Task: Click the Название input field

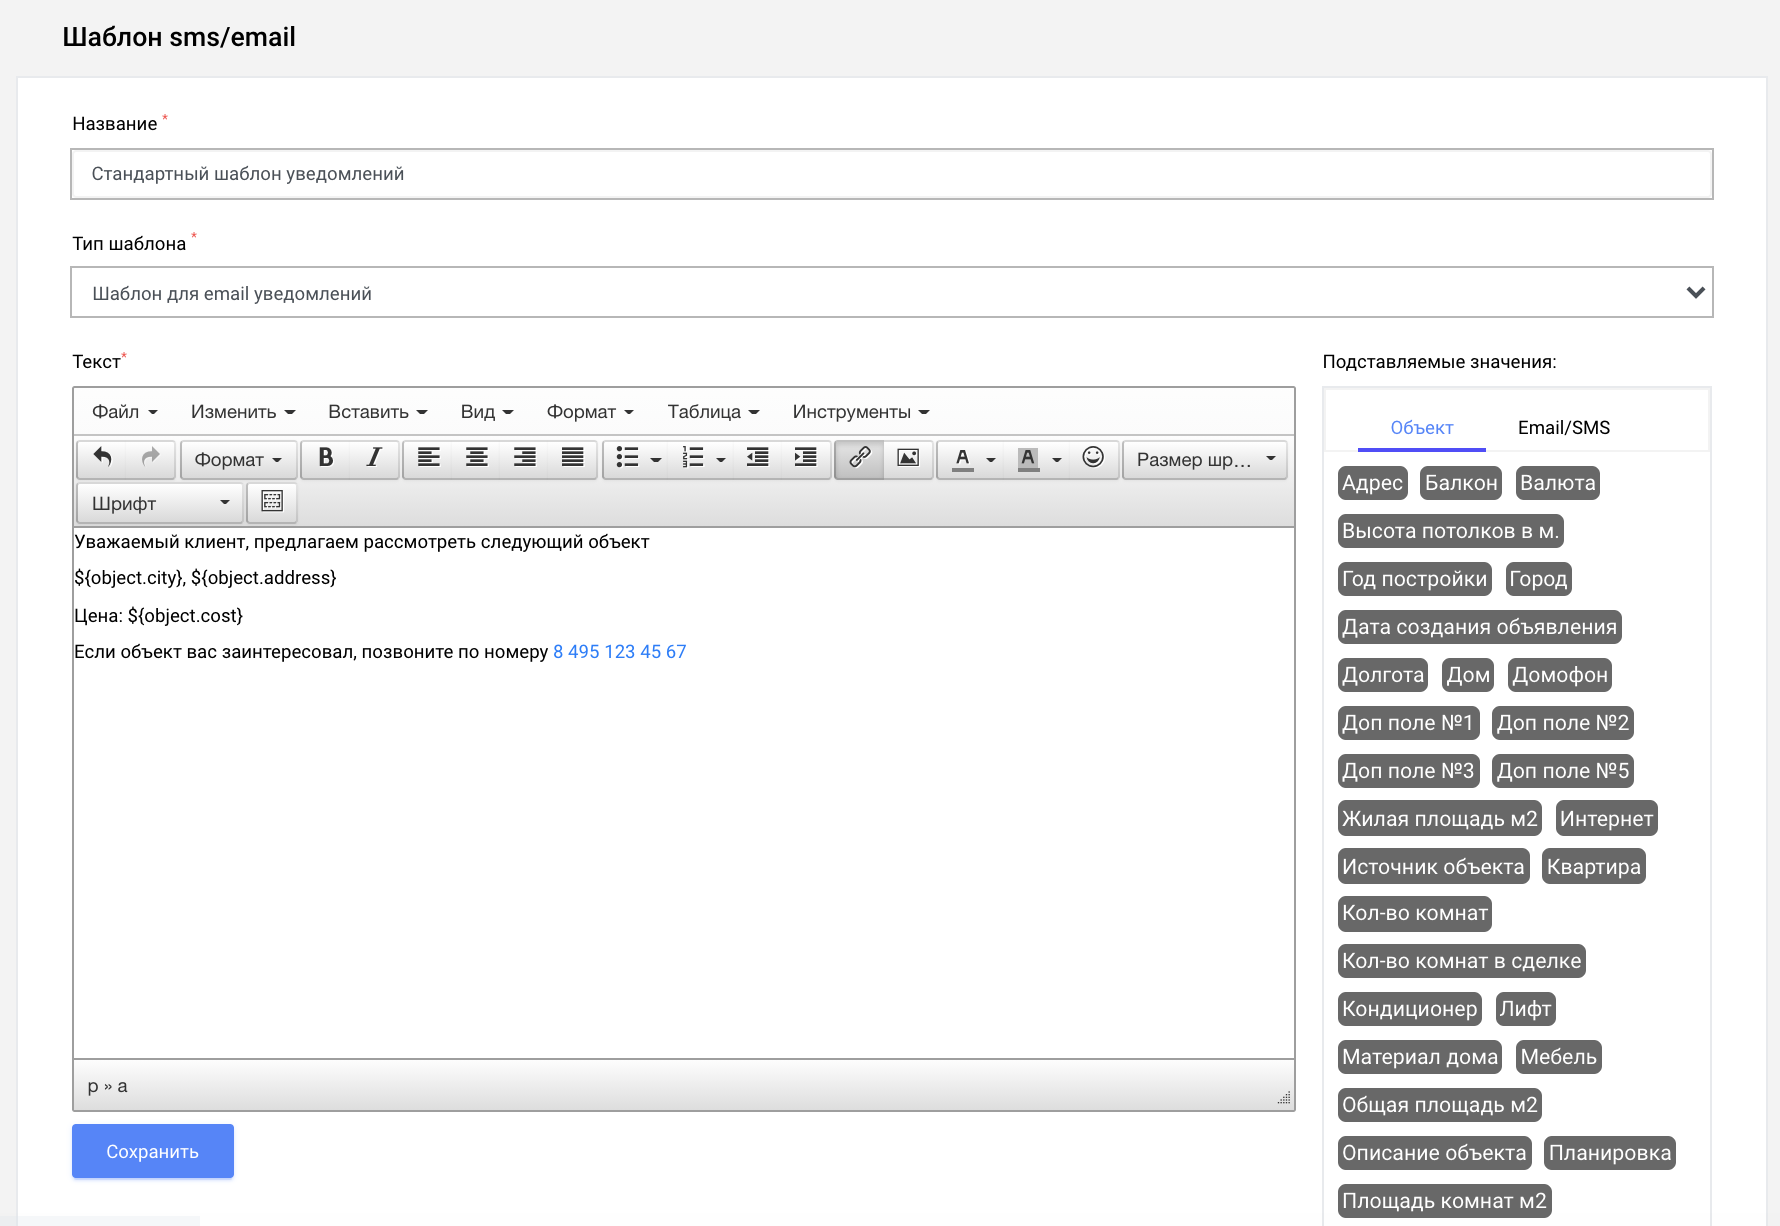Action: (x=891, y=174)
